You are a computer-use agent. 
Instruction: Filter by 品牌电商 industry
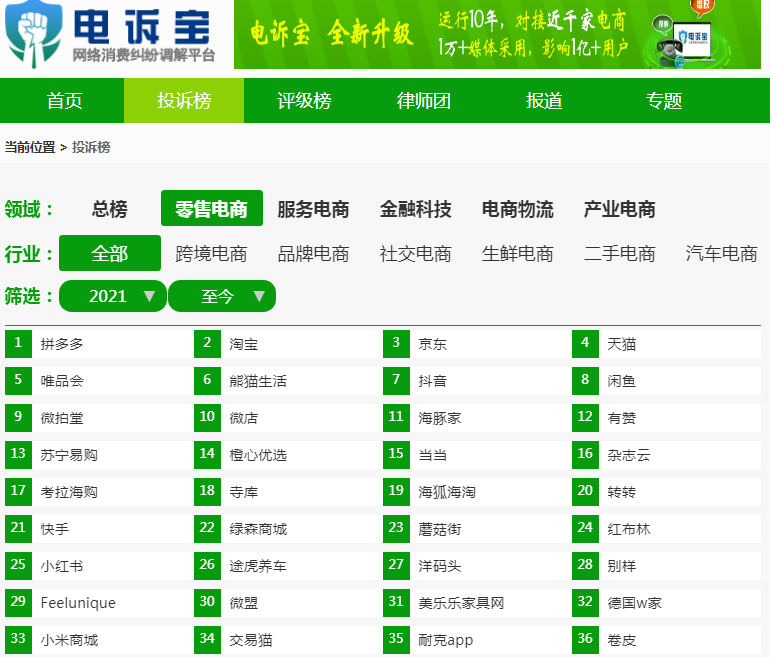point(313,254)
